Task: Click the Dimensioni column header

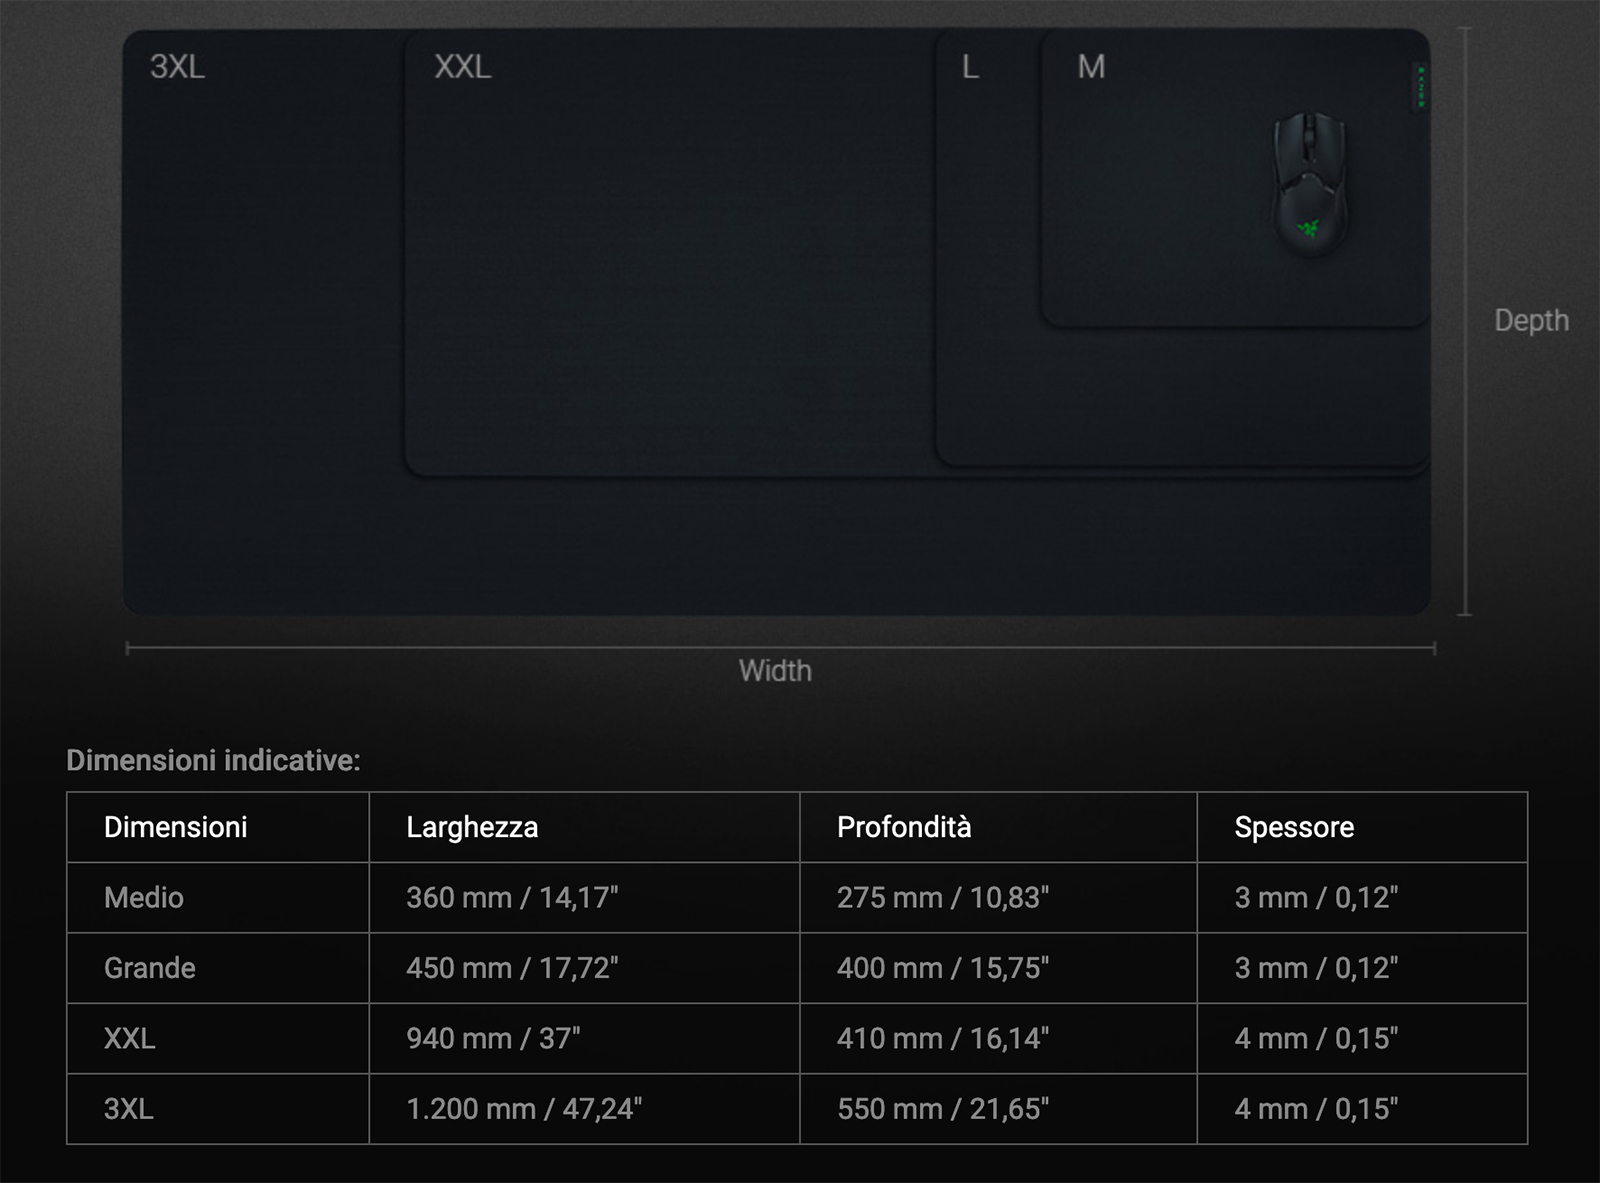Action: pos(176,827)
